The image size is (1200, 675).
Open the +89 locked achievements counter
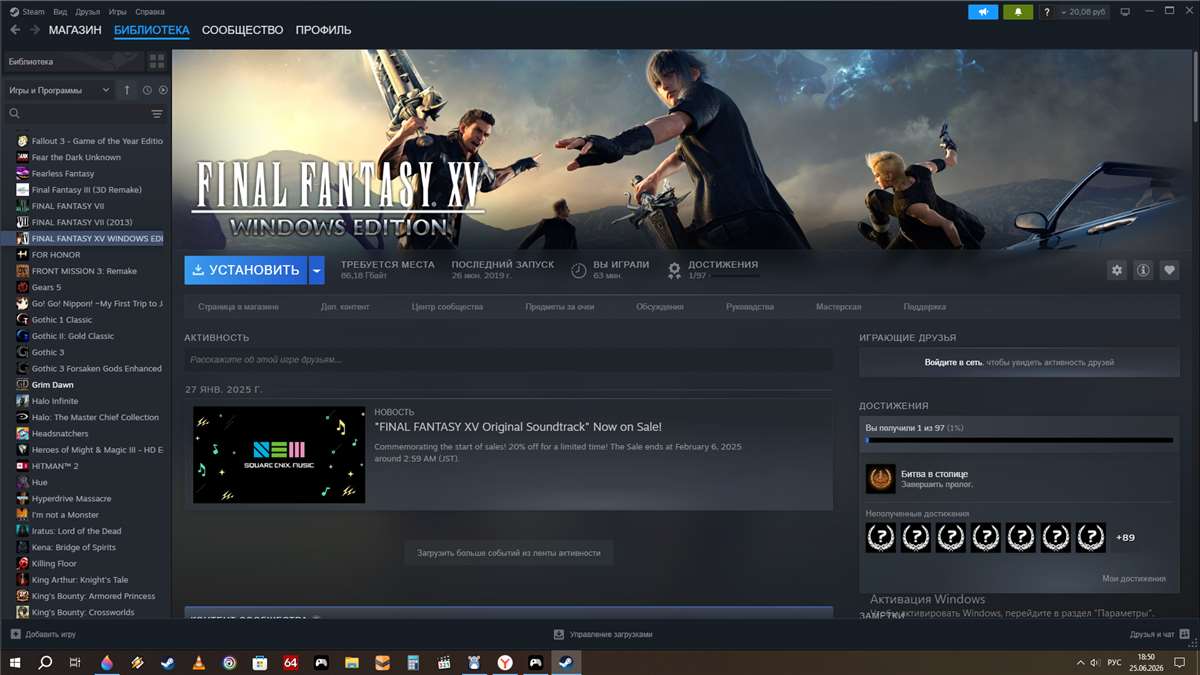point(1125,537)
